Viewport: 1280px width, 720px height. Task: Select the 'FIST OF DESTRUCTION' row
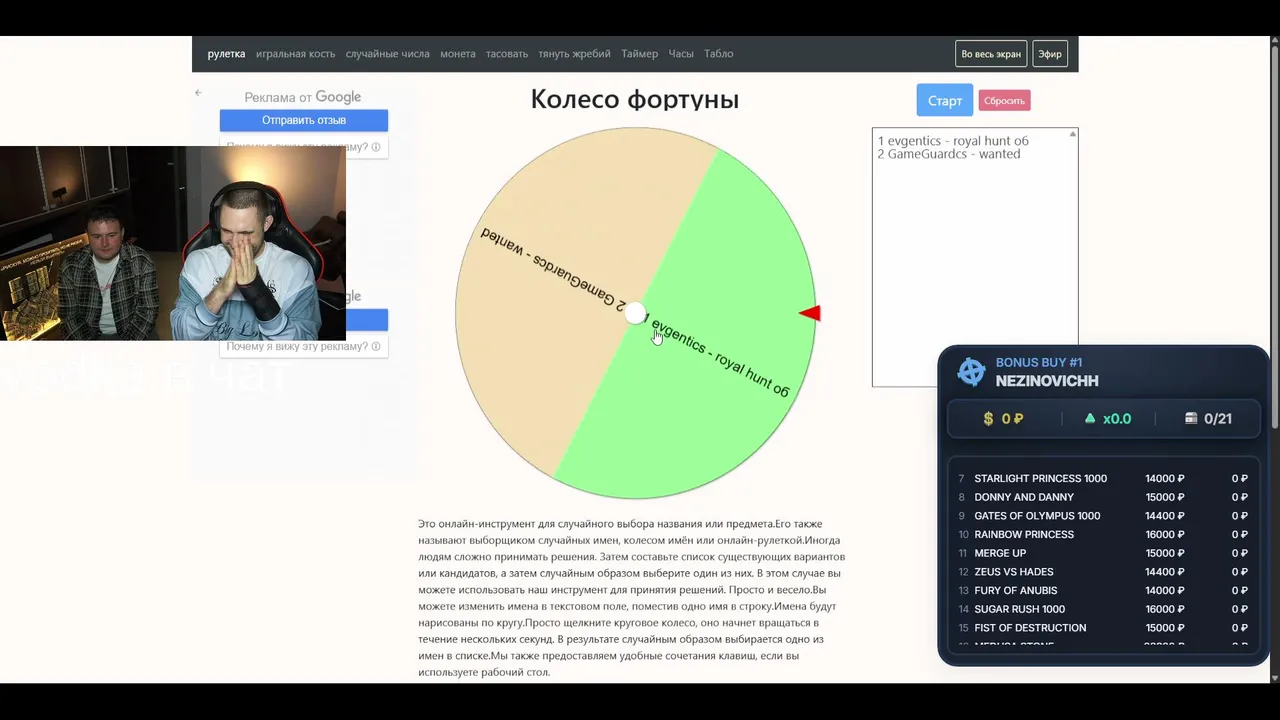(1104, 628)
